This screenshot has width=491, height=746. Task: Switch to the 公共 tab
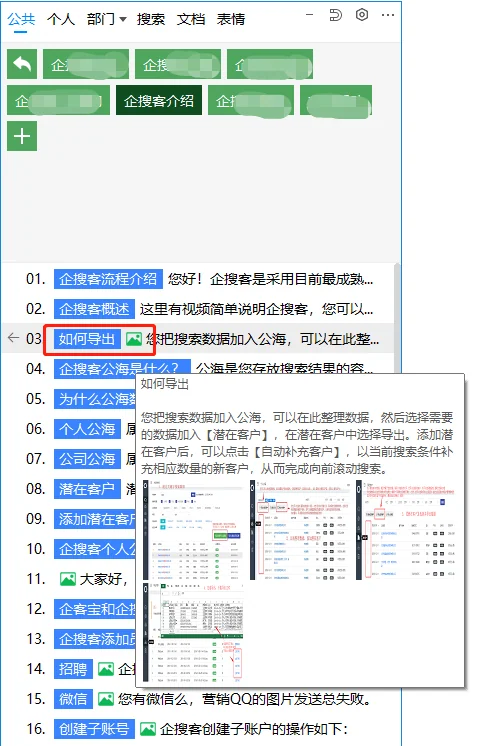21,20
